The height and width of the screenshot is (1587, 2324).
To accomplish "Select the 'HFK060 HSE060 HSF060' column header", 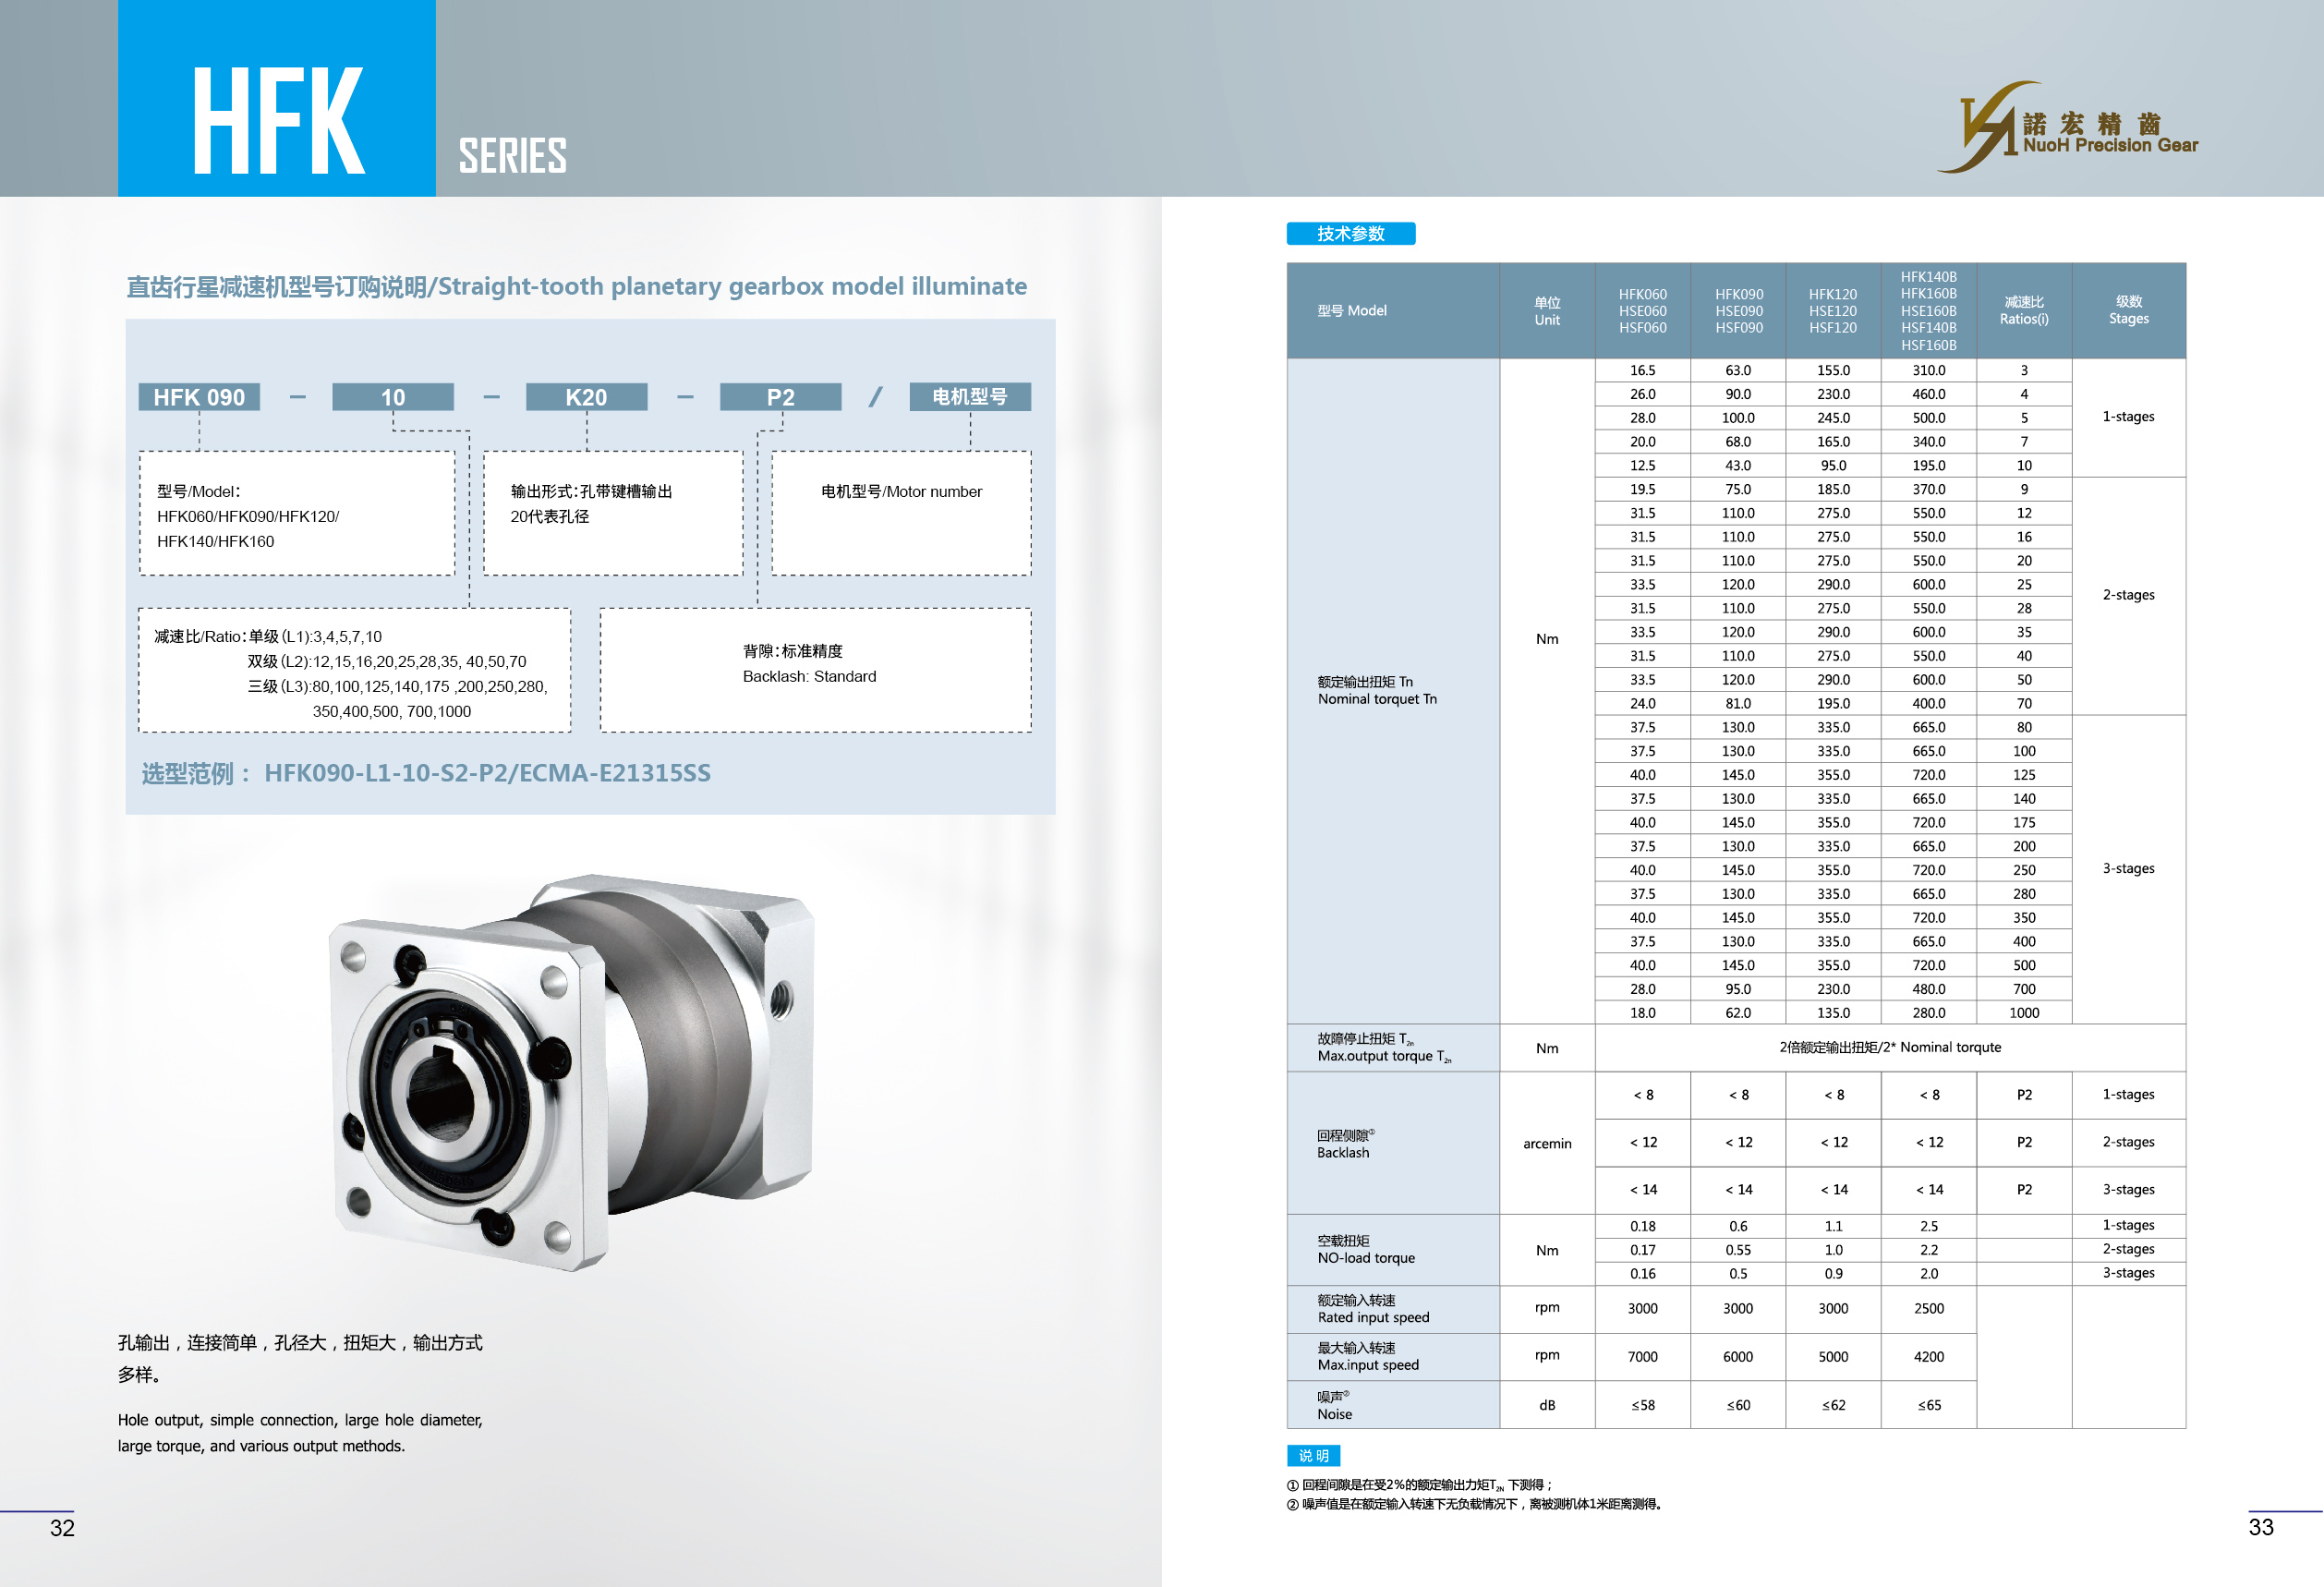I will pos(1643,311).
